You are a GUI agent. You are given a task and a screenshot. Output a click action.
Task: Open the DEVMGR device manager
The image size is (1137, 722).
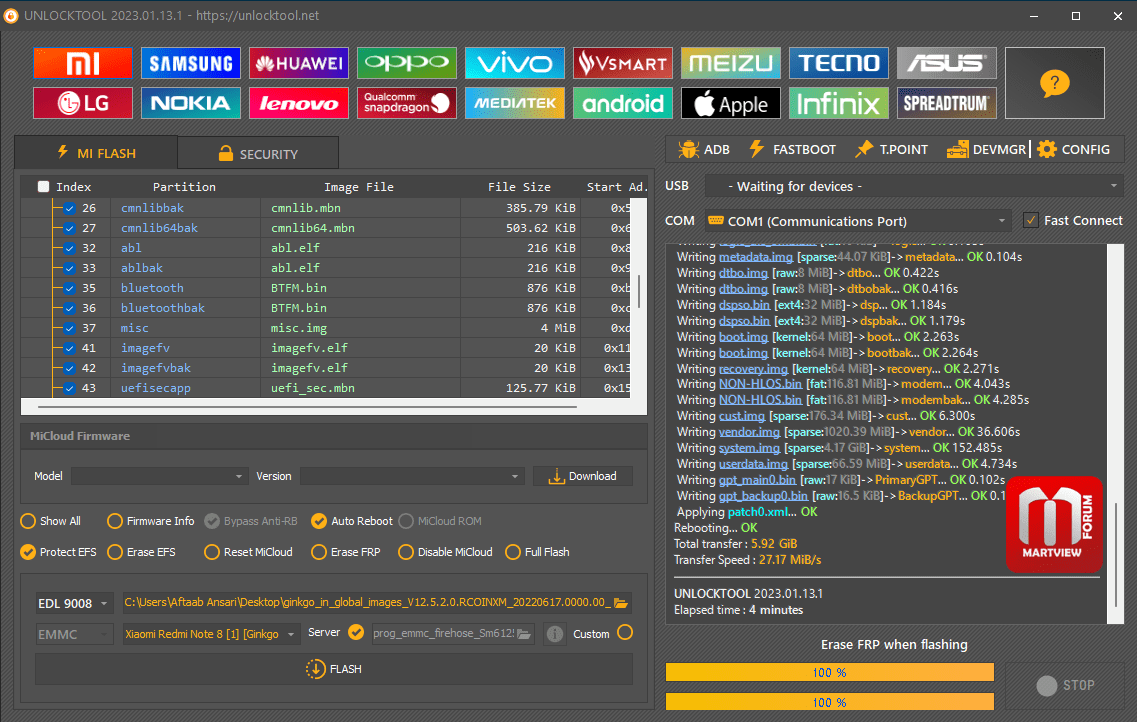coord(986,149)
